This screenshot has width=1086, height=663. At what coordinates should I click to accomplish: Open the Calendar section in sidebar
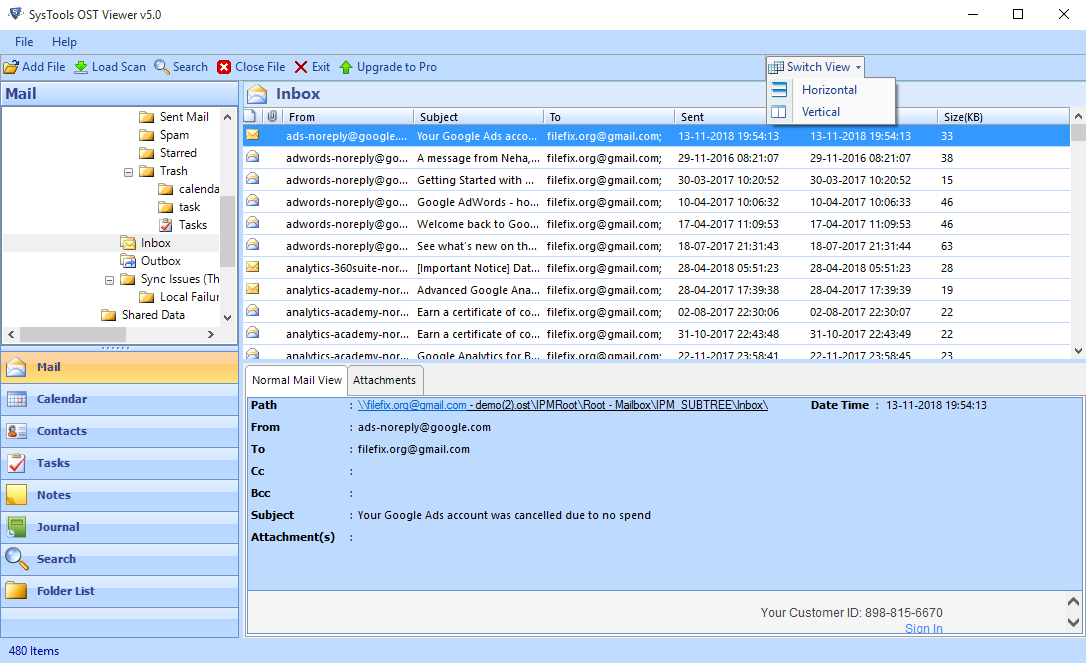tap(61, 399)
